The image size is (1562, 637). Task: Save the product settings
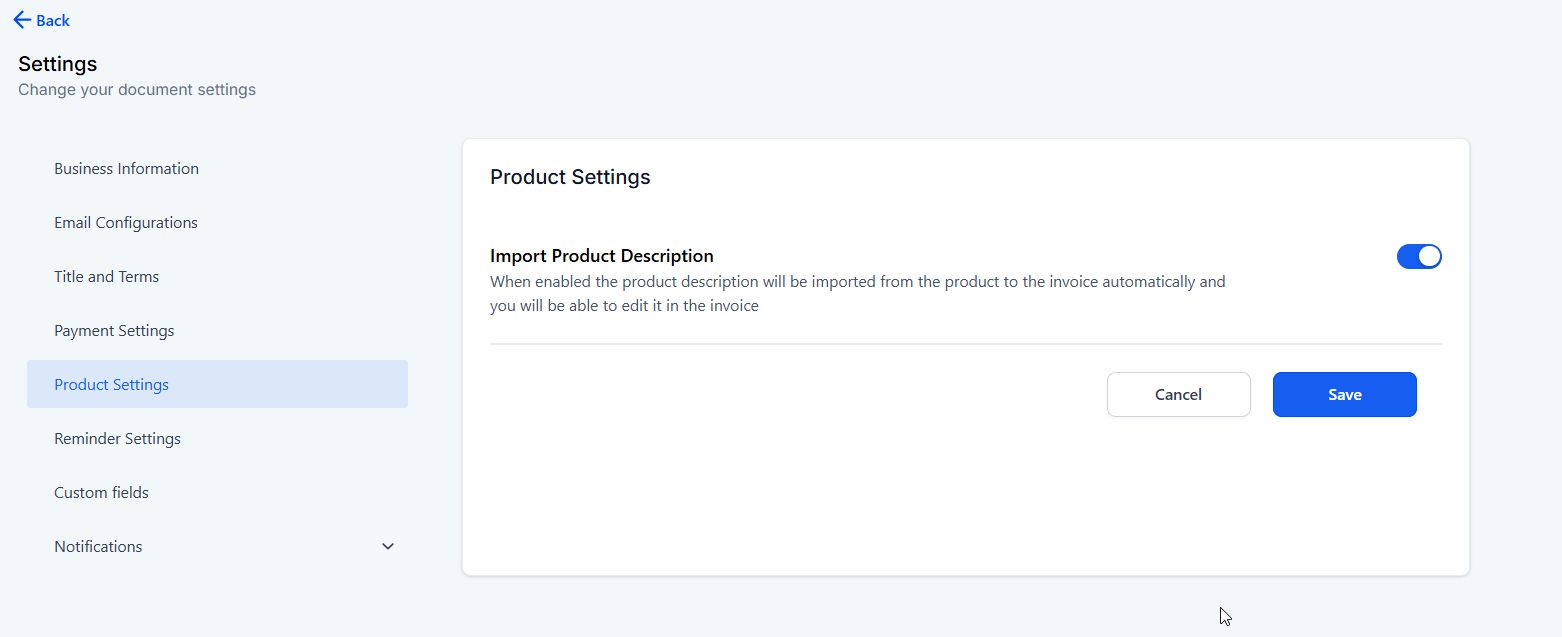point(1344,394)
